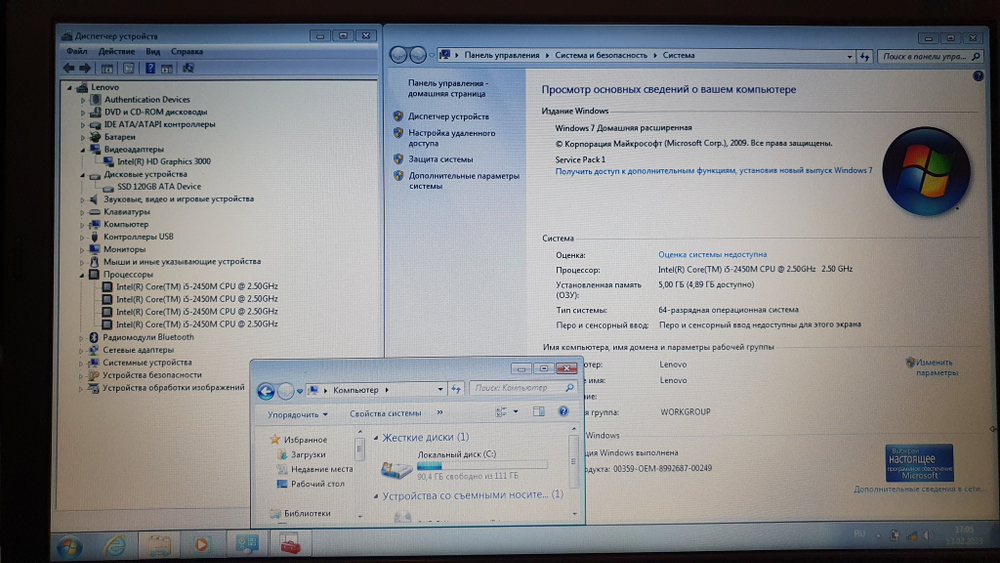Viewport: 1000px width, 563px height.
Task: Click scan for hardware changes toolbar icon
Action: (x=188, y=68)
